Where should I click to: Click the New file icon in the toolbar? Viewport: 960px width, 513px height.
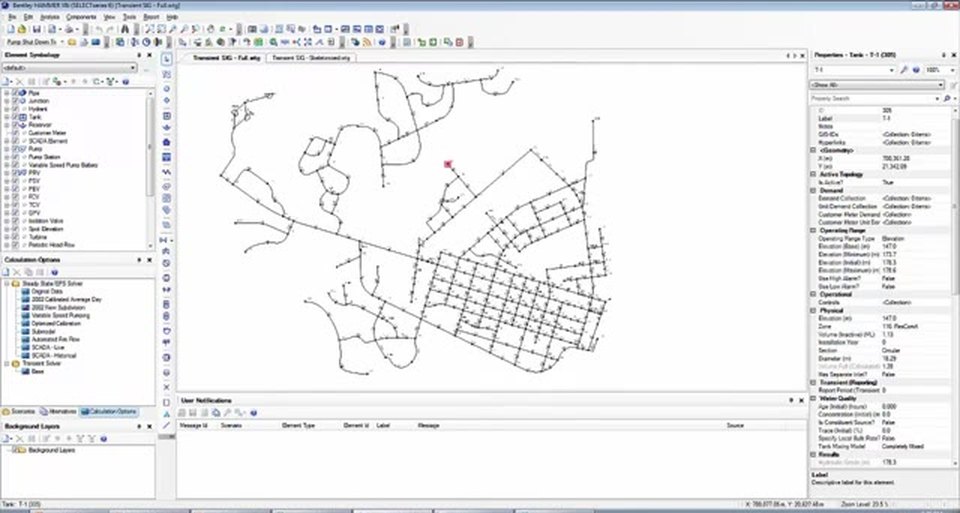(x=12, y=29)
